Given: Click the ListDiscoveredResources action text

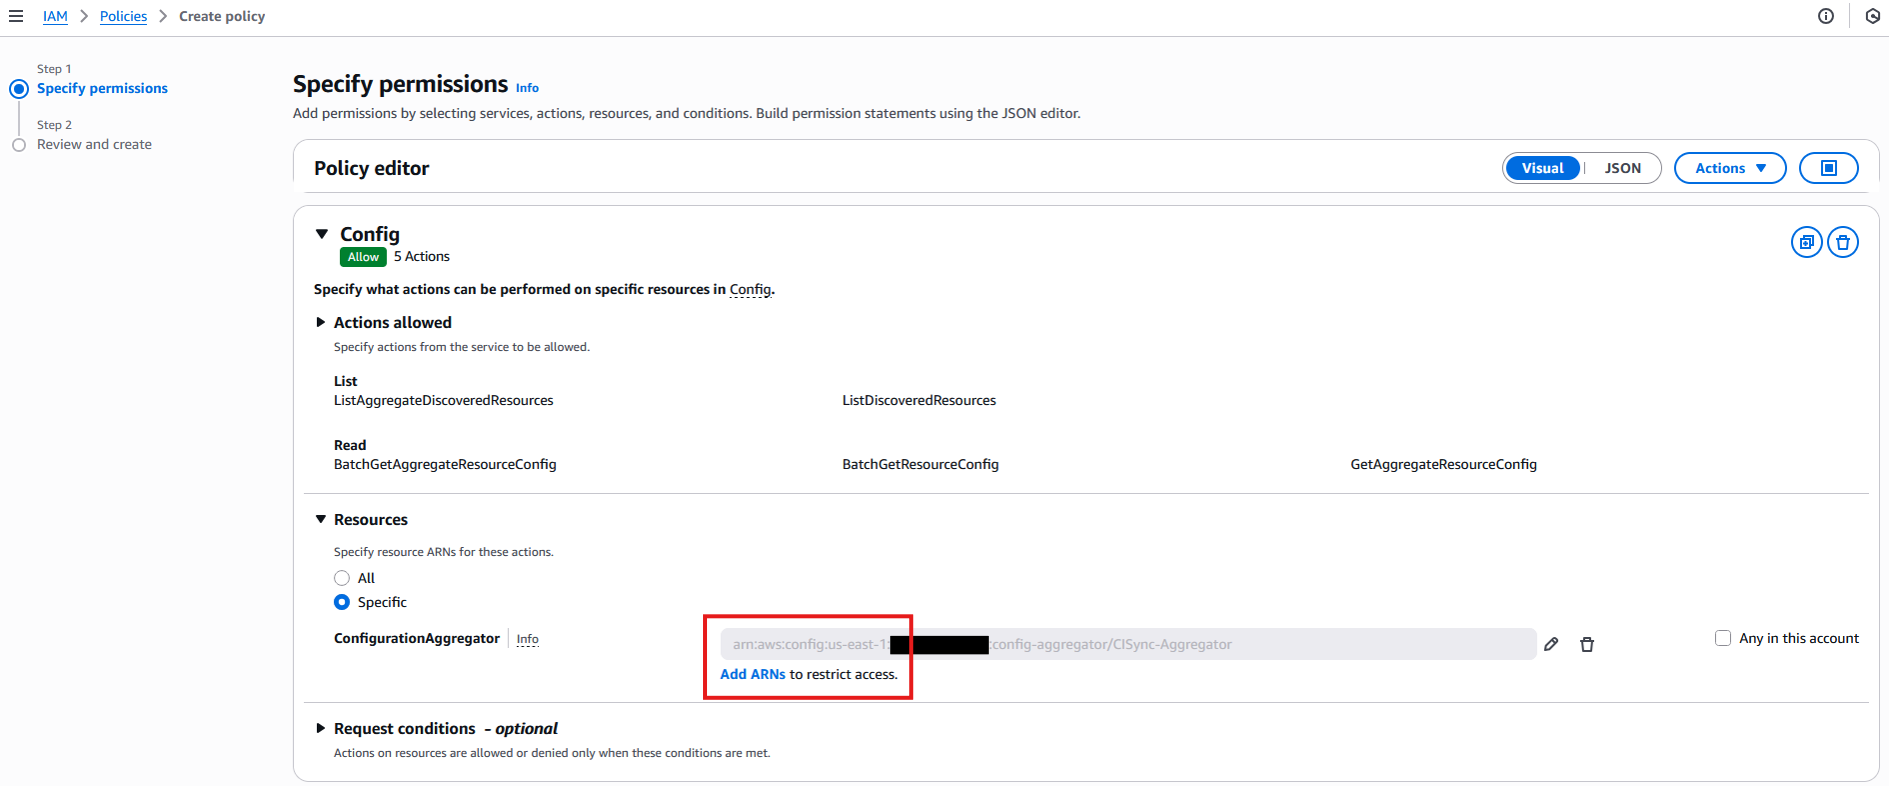Looking at the screenshot, I should [919, 400].
